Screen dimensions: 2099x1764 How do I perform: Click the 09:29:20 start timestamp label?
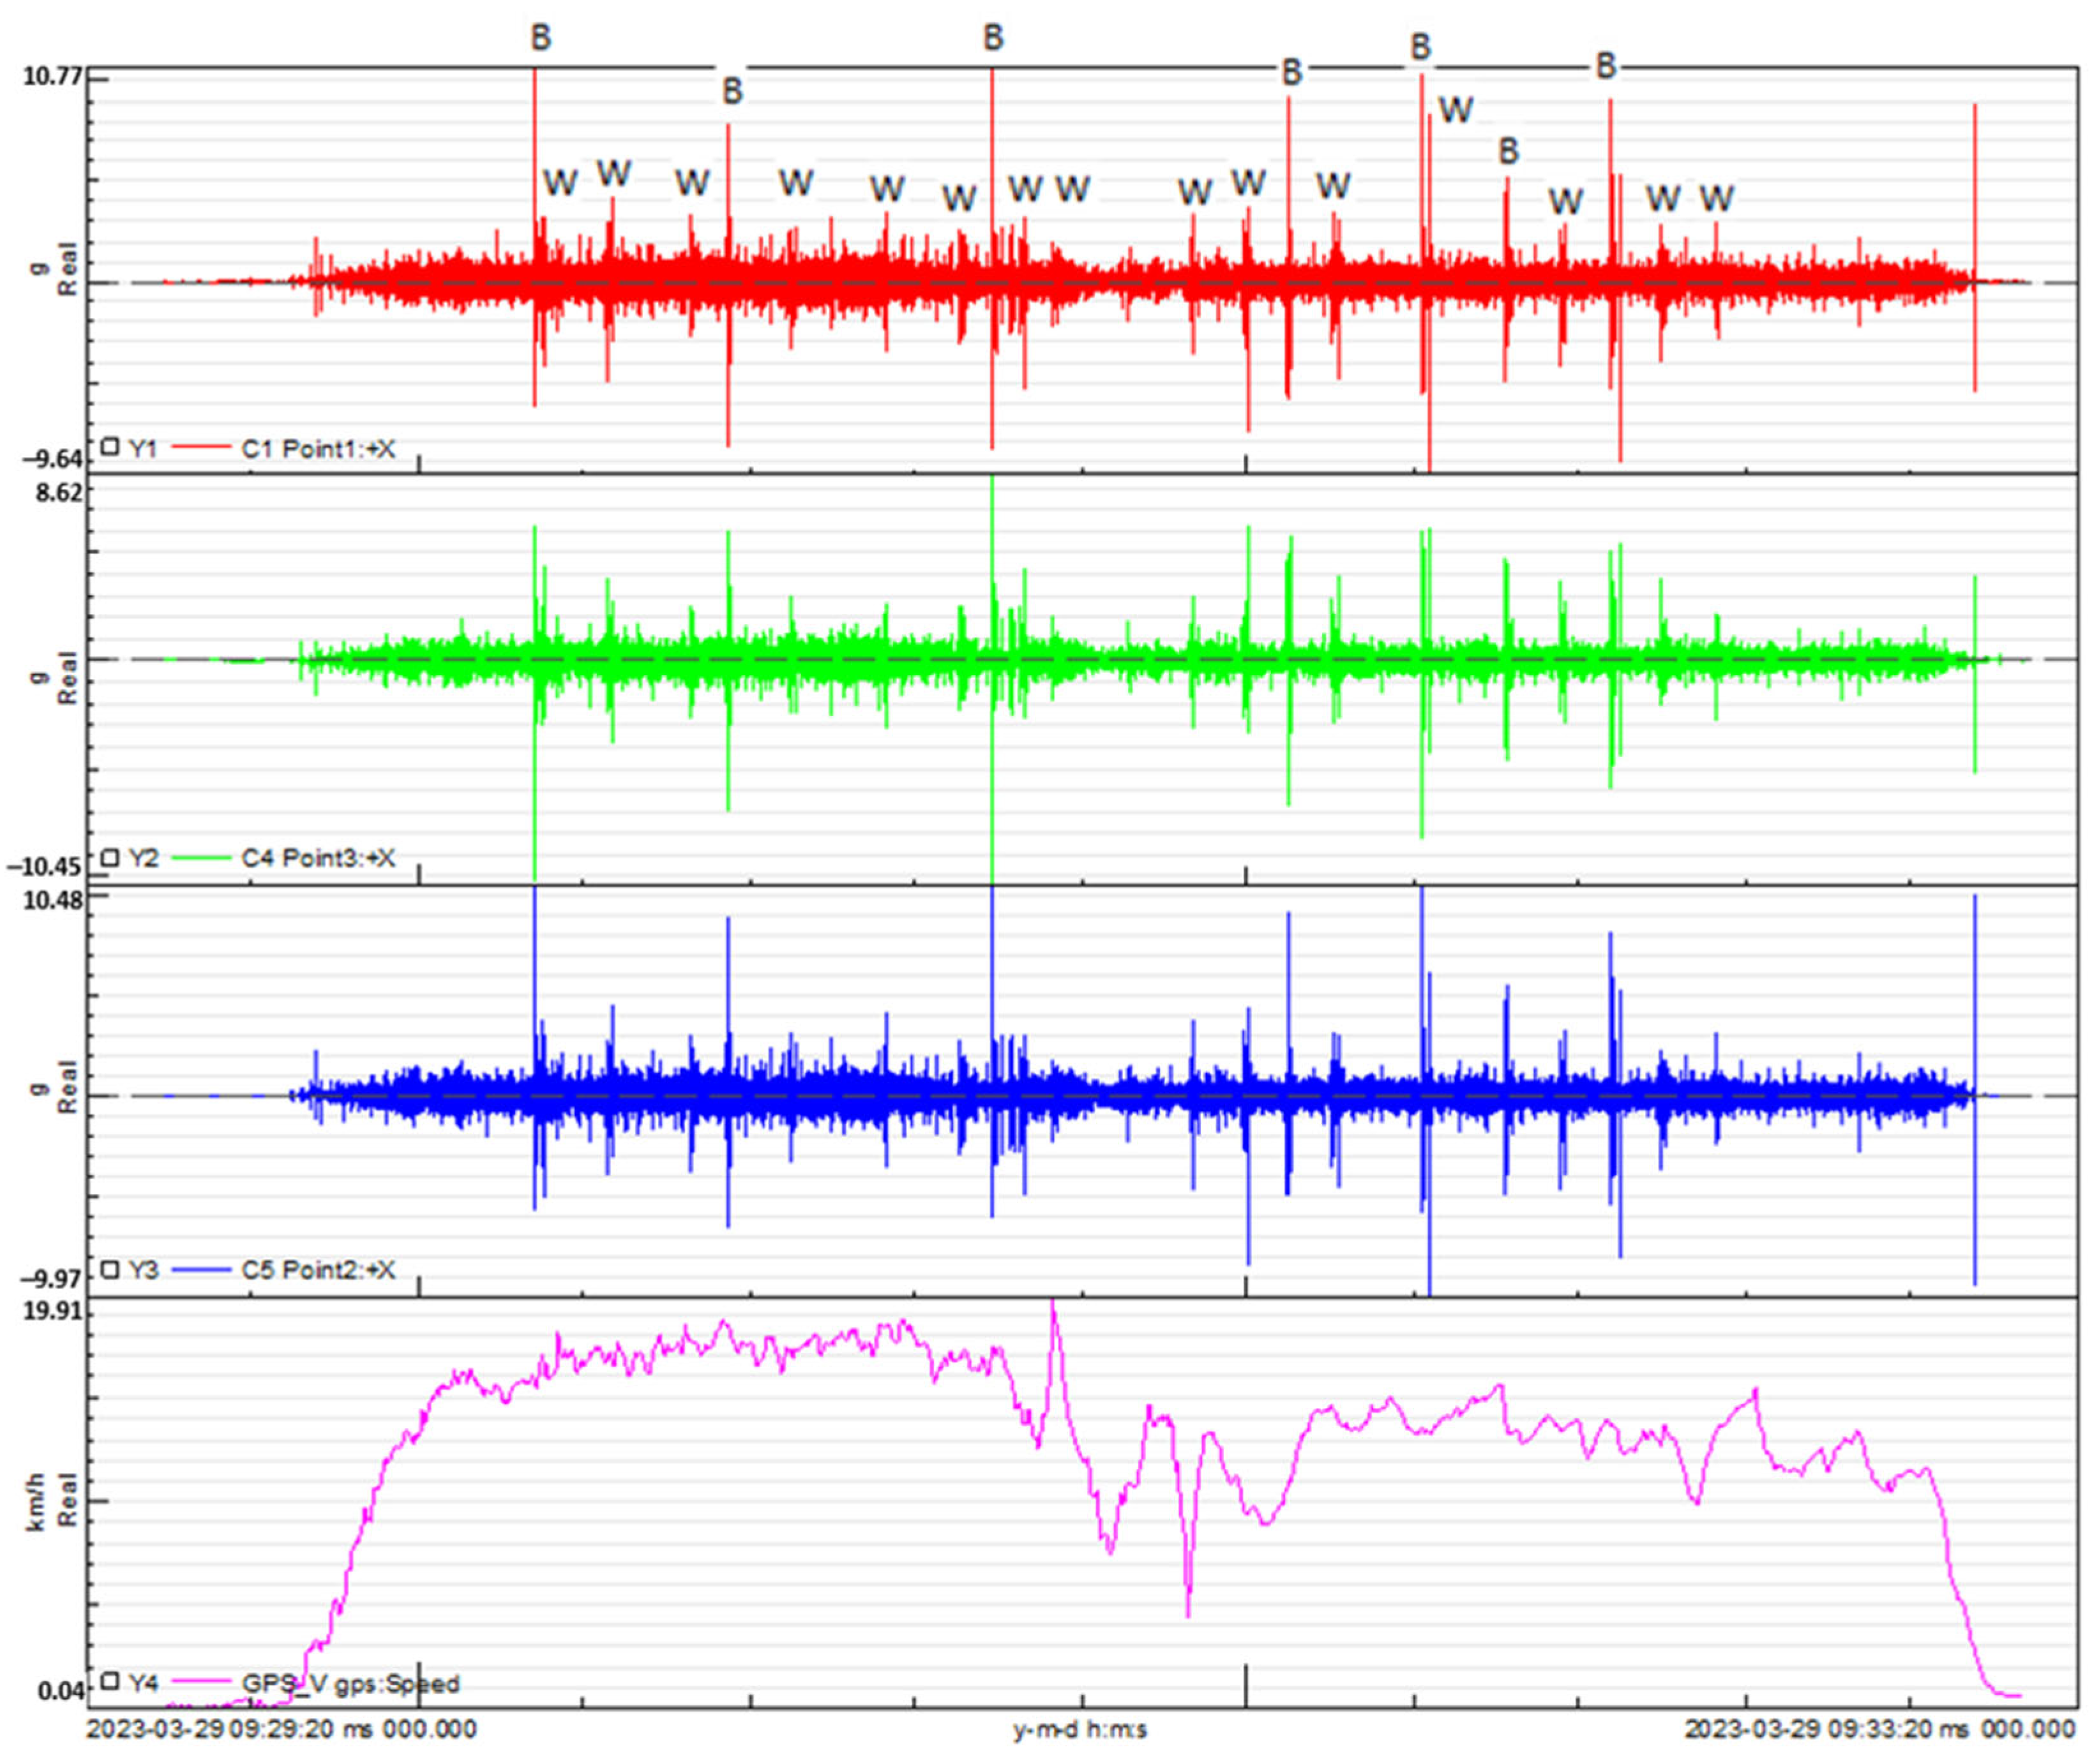tap(281, 1730)
